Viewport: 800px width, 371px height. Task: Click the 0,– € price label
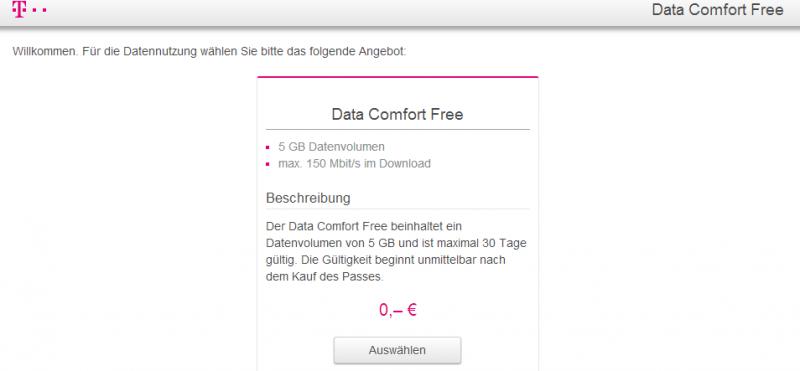point(397,310)
